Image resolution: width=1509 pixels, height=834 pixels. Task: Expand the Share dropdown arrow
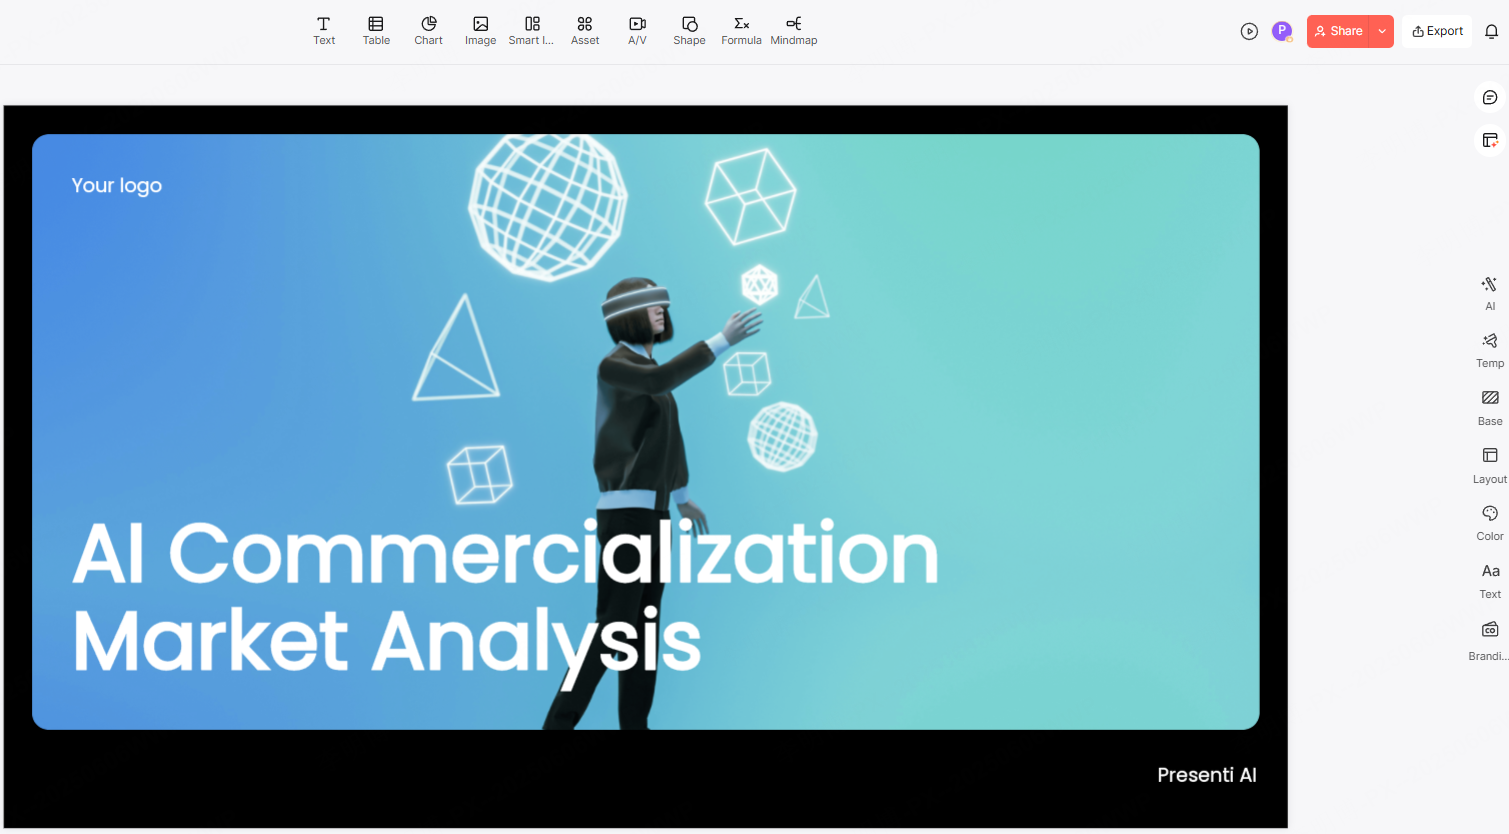click(1382, 31)
